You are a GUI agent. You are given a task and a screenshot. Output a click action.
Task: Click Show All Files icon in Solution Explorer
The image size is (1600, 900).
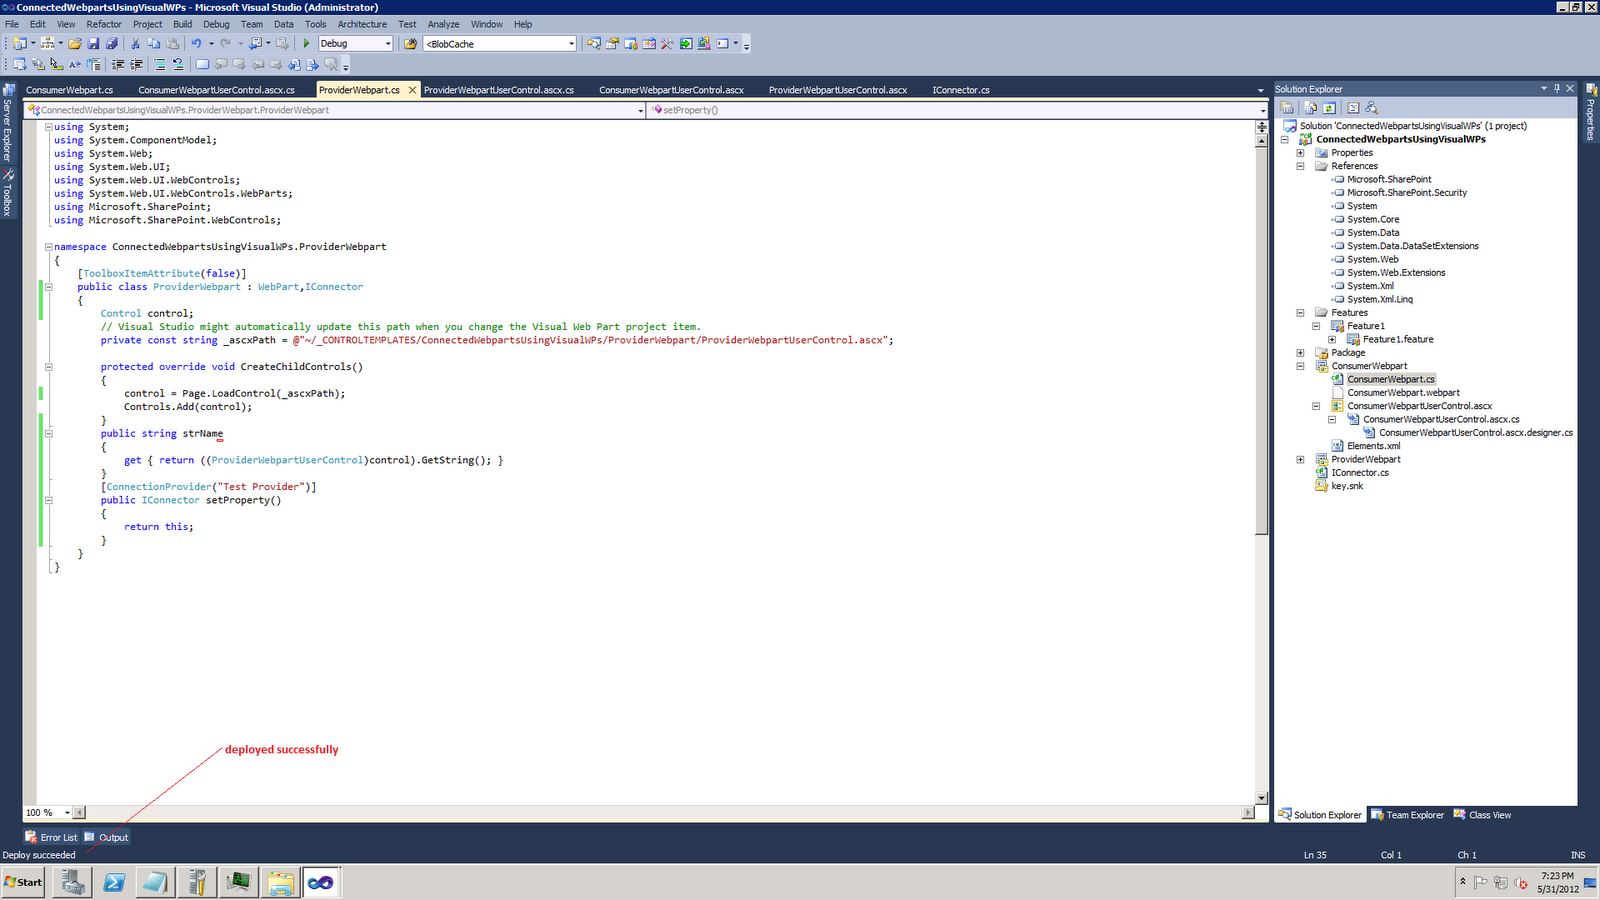[x=1310, y=108]
